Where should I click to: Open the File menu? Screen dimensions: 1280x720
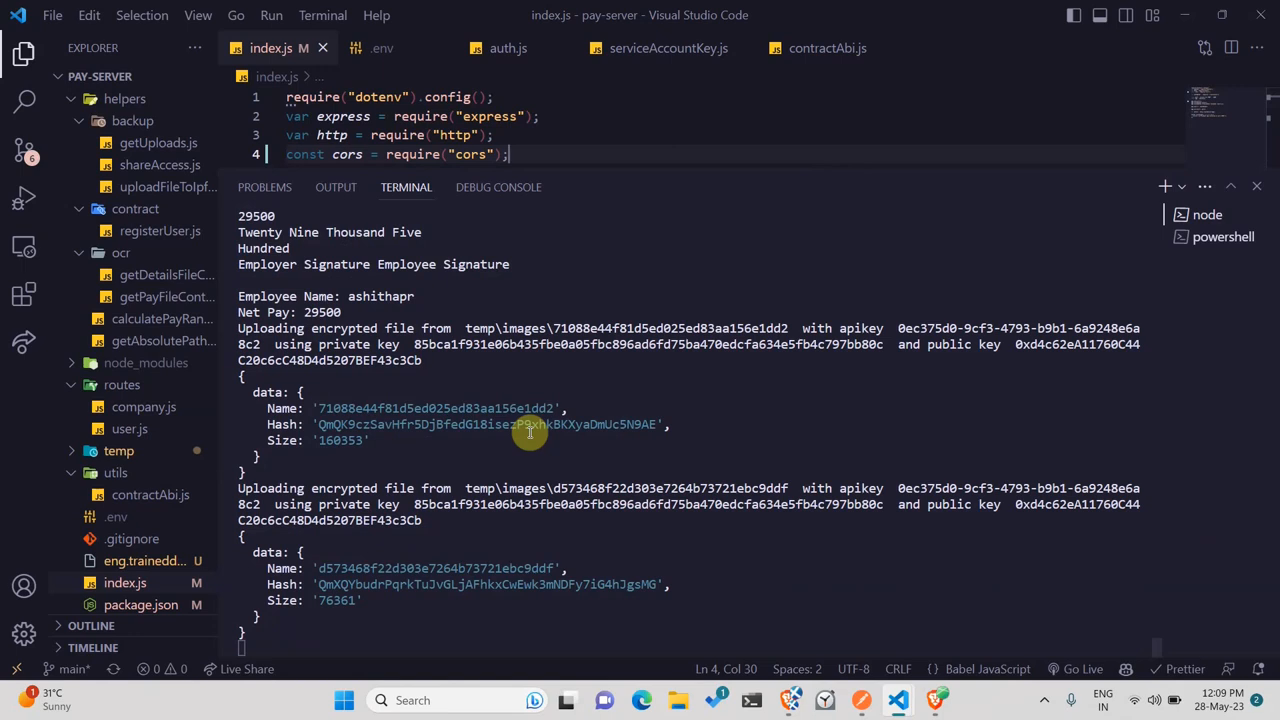point(53,15)
